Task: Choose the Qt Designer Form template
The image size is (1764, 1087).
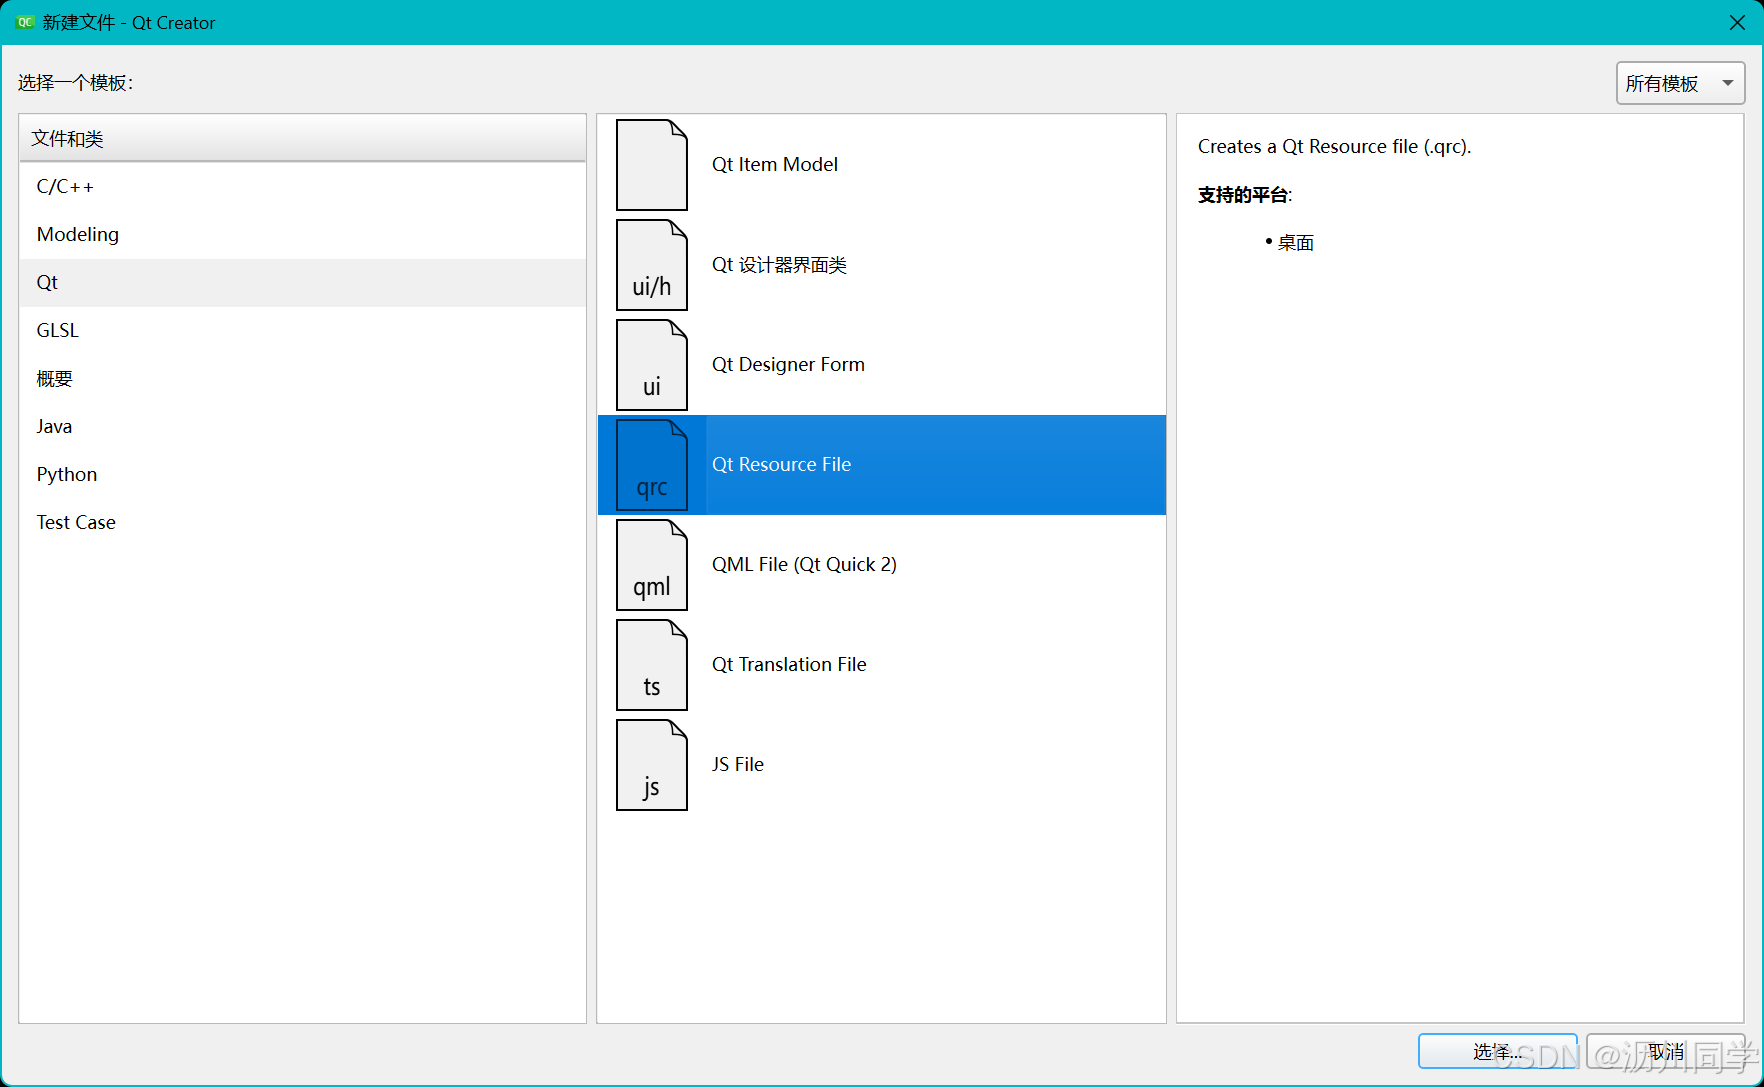Action: pyautogui.click(x=882, y=365)
